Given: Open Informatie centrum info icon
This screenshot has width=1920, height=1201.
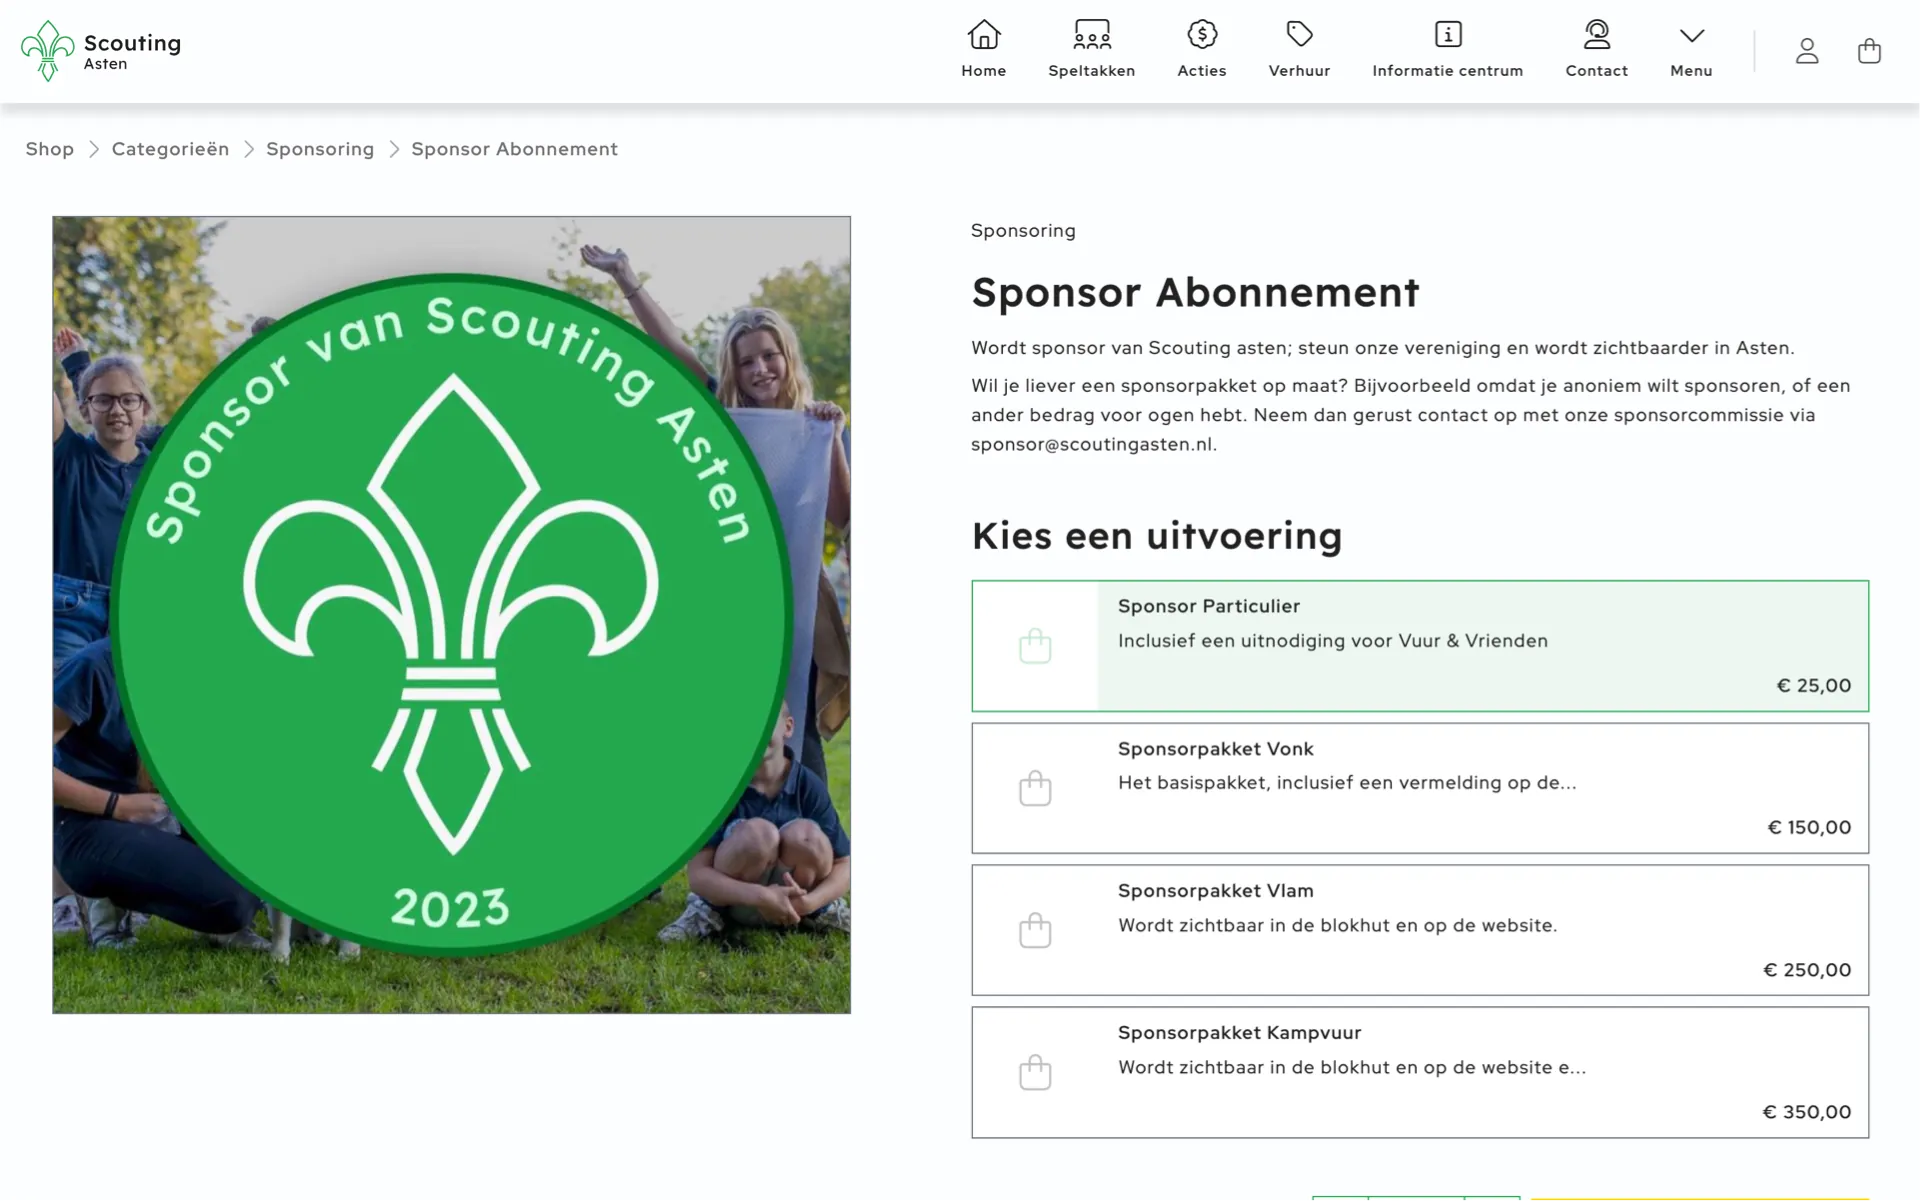Looking at the screenshot, I should (1448, 35).
